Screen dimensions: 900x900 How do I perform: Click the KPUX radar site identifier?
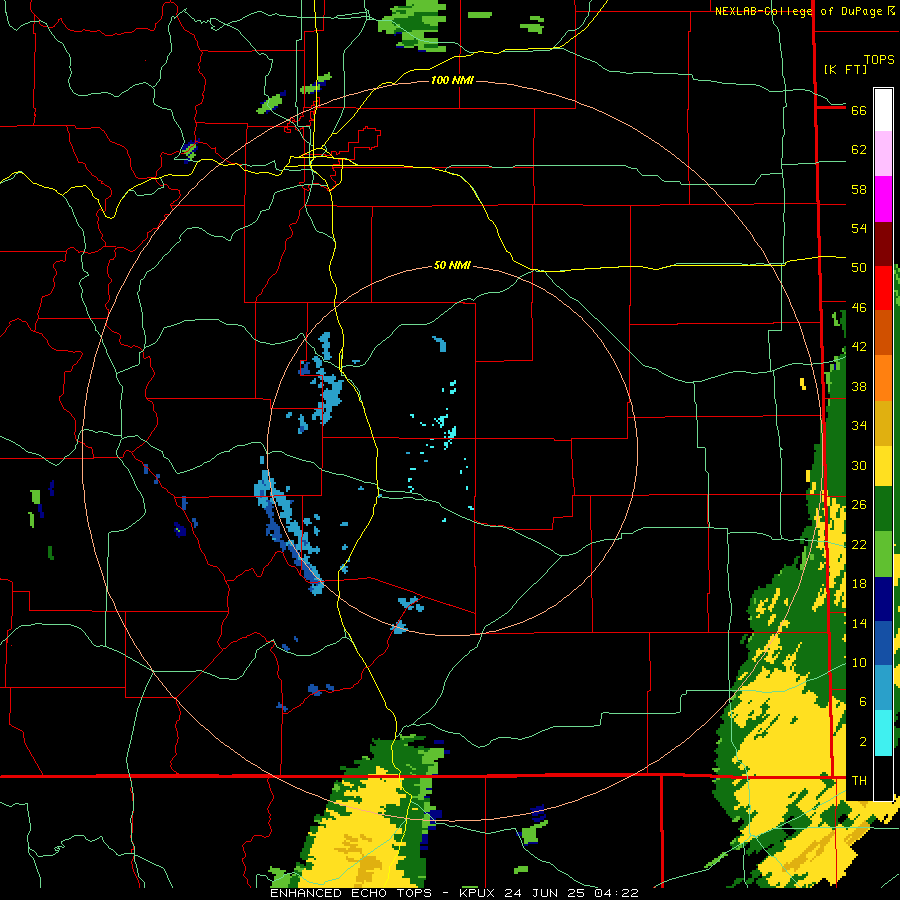476,893
